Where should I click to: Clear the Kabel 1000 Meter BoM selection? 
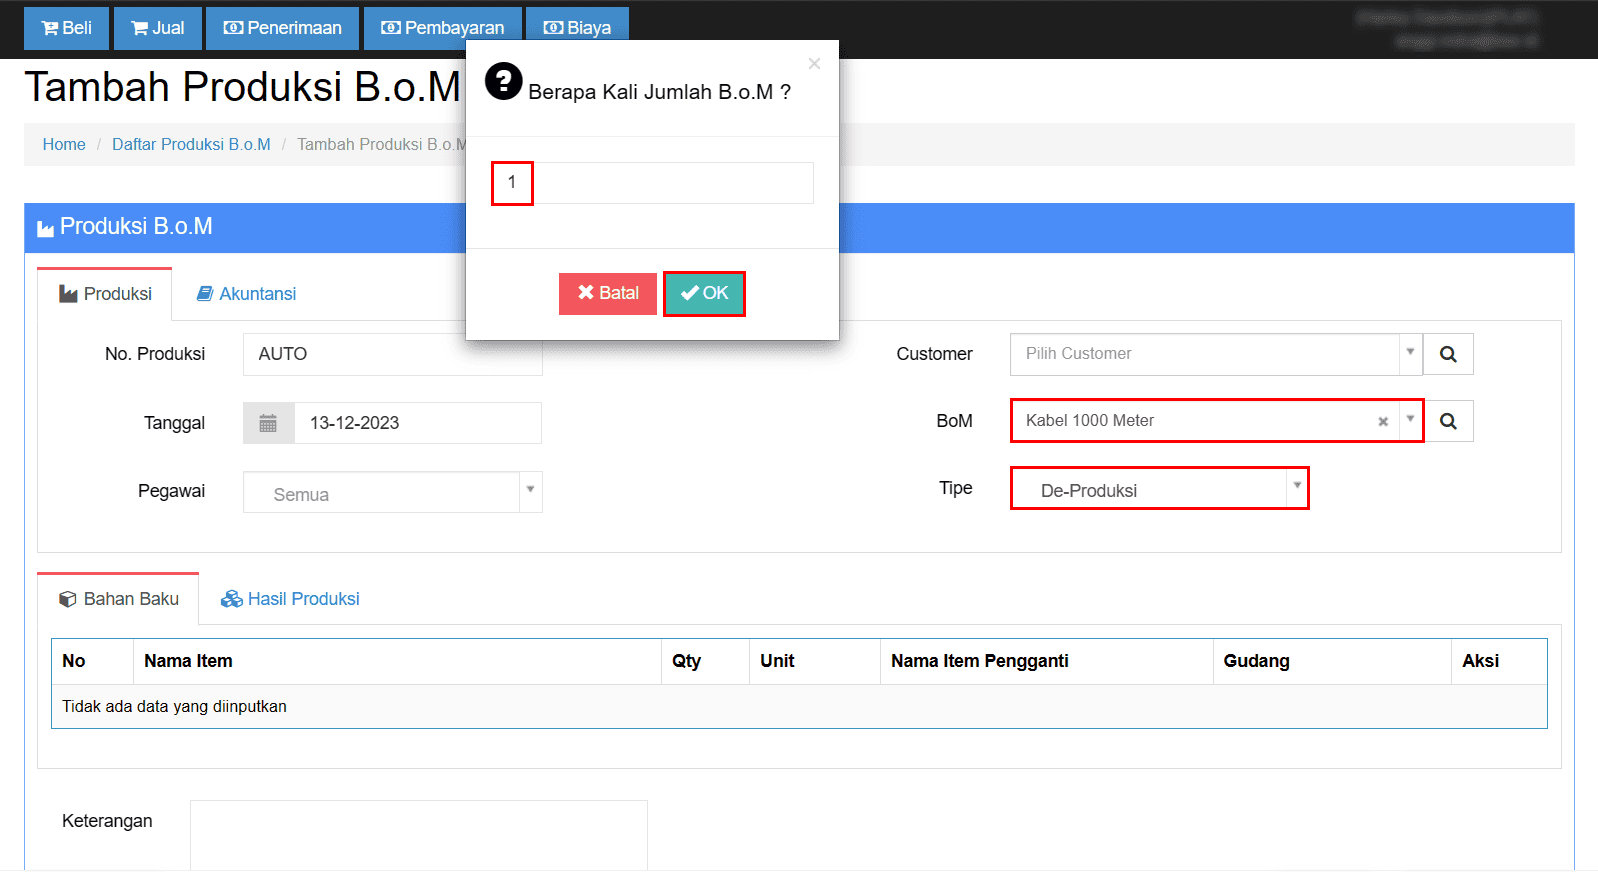(x=1383, y=422)
